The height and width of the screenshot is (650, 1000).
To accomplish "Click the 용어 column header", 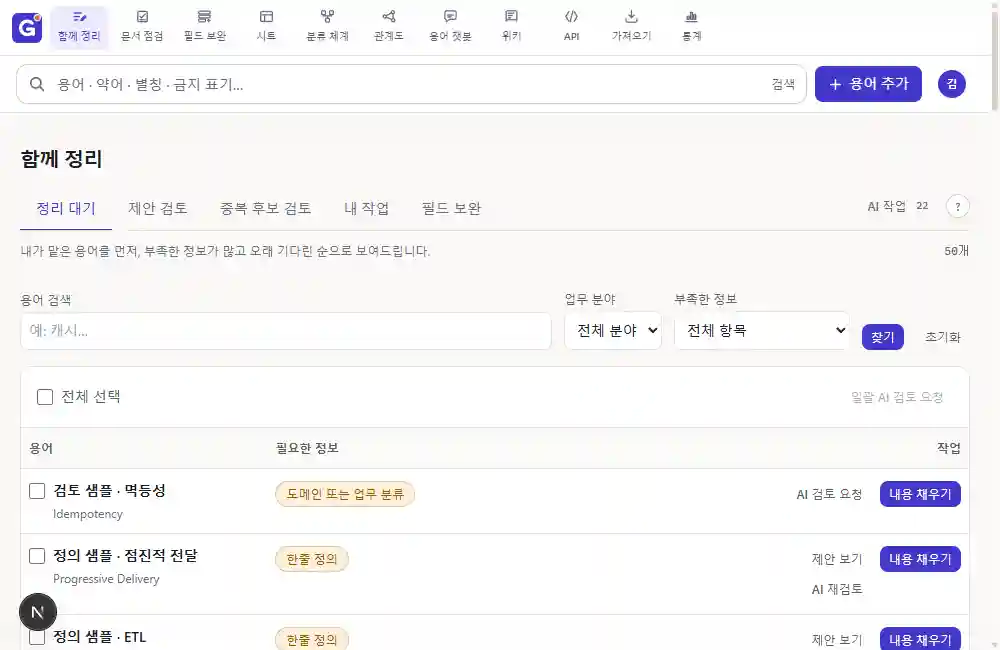I will (41, 448).
